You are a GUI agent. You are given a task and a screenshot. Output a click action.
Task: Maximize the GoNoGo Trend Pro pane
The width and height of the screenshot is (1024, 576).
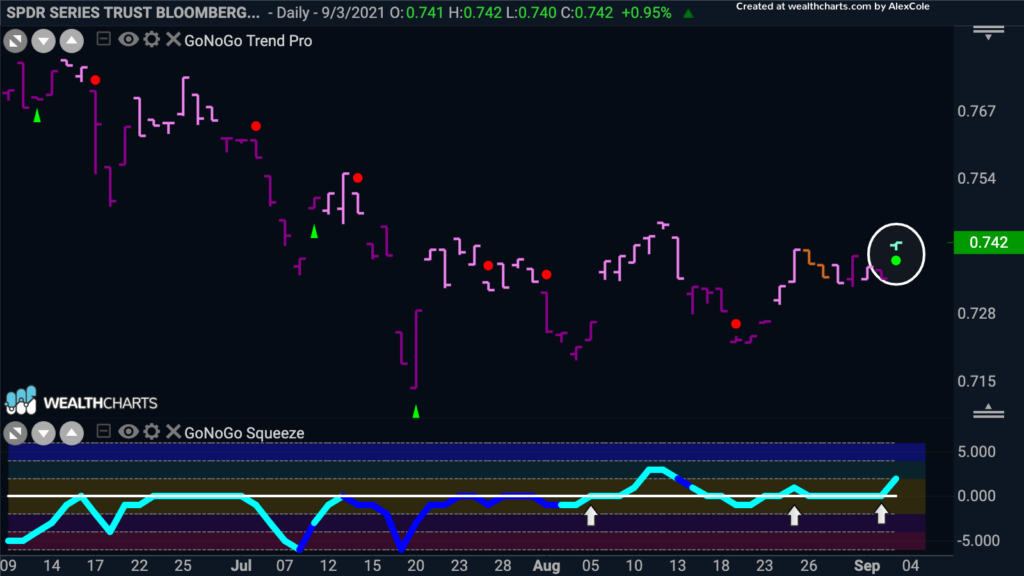(15, 41)
